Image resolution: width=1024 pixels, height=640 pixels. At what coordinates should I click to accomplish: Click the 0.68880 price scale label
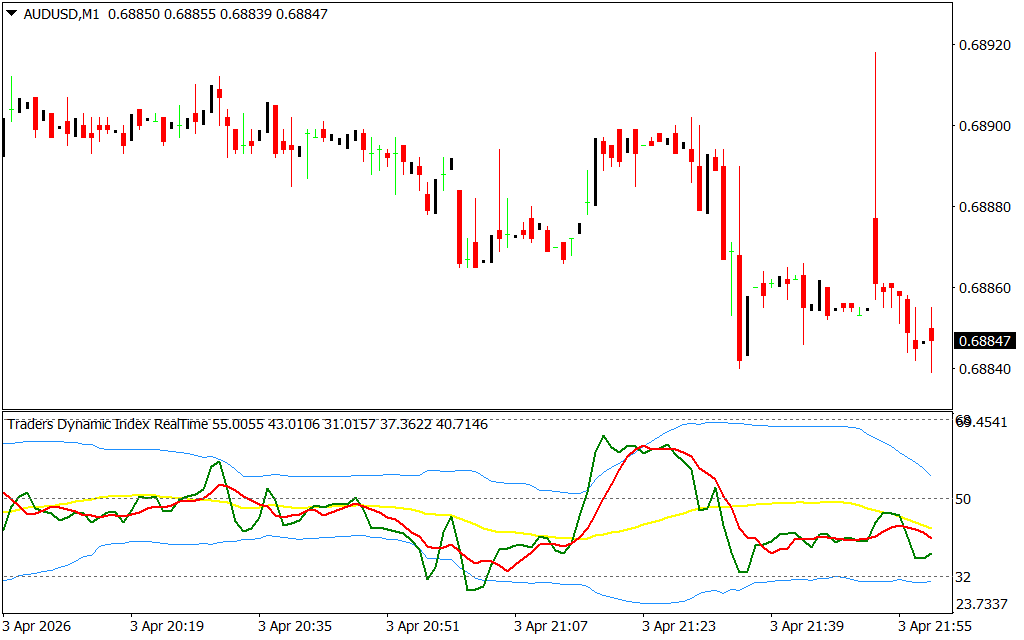[985, 208]
